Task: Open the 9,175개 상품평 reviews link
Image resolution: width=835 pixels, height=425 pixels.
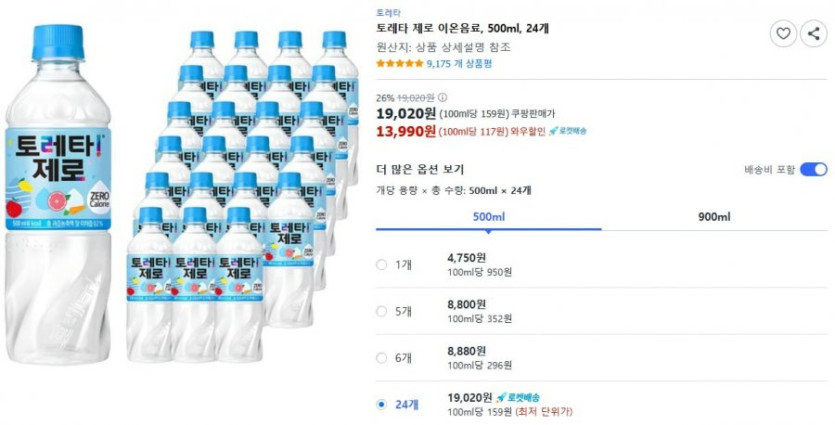Action: point(459,63)
